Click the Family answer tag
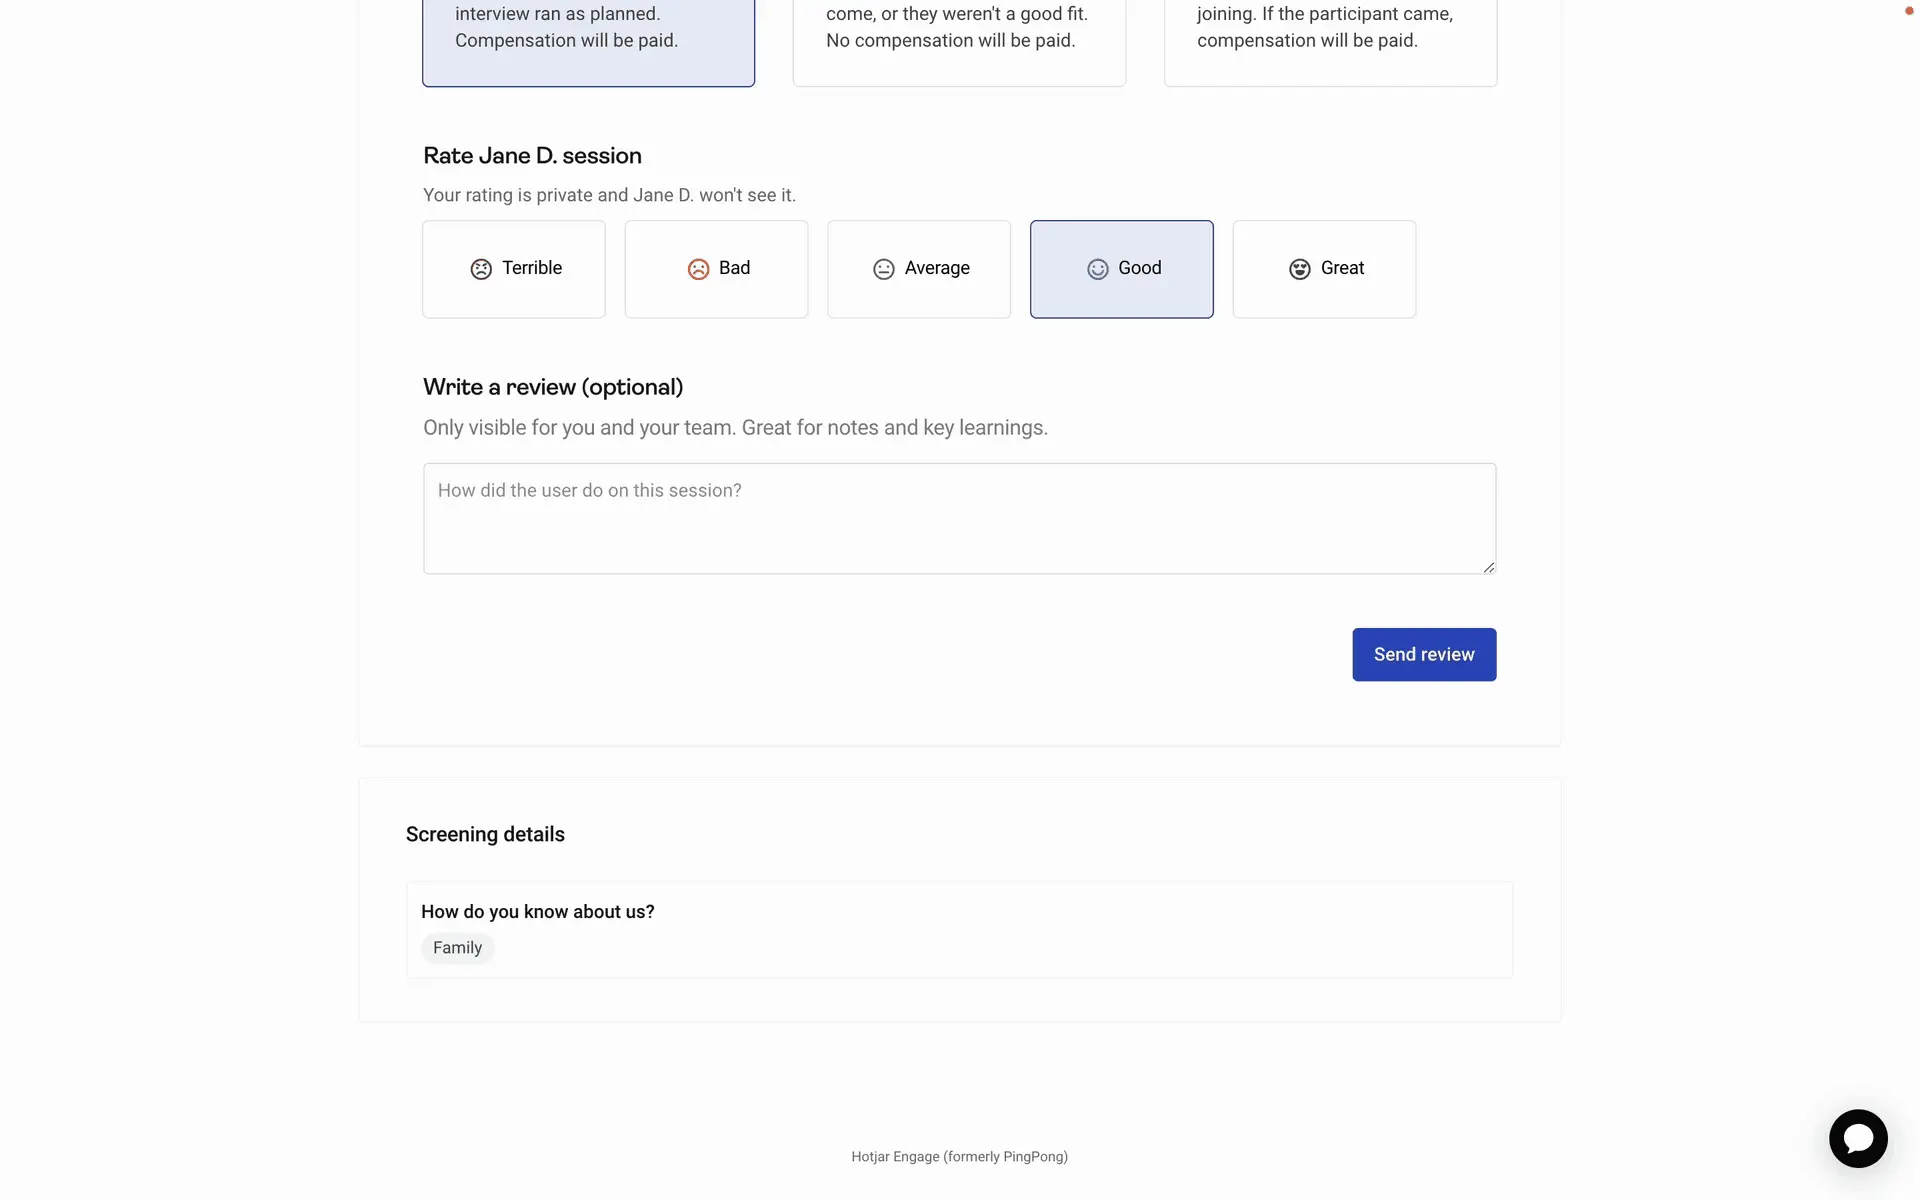 (x=457, y=948)
